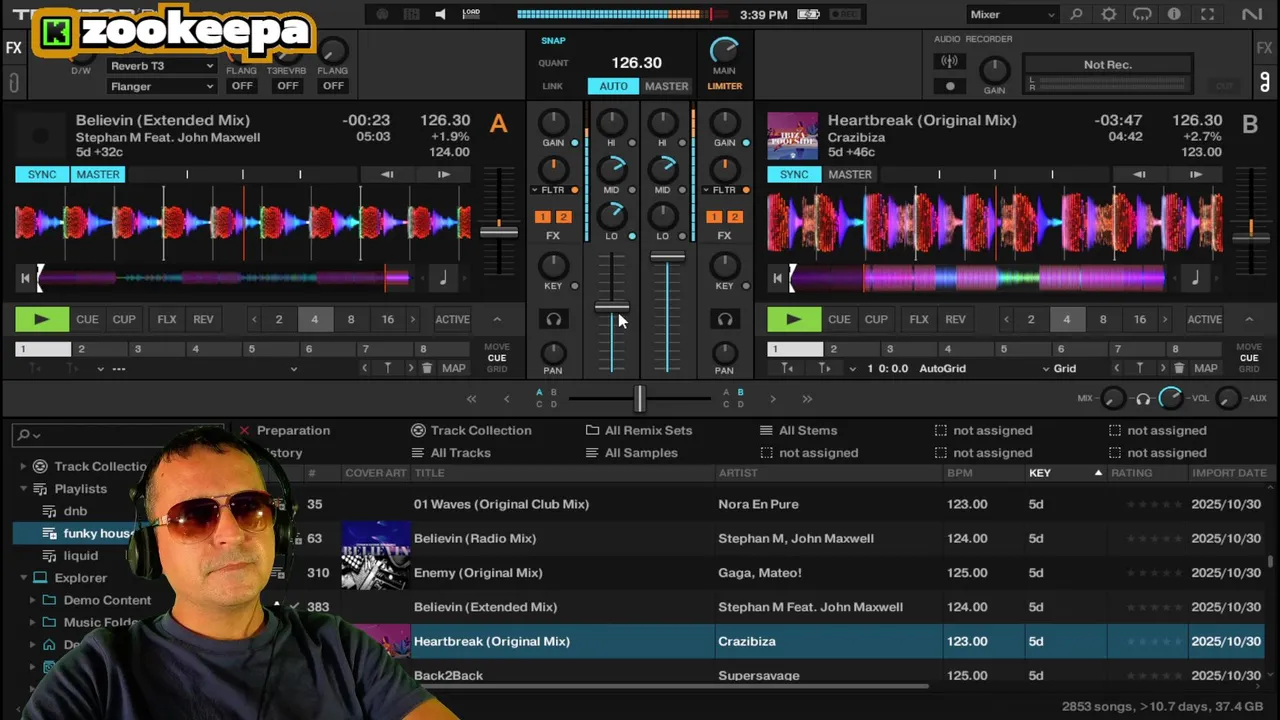Enable FLX flux mode on Deck A
Image resolution: width=1280 pixels, height=720 pixels.
click(167, 319)
